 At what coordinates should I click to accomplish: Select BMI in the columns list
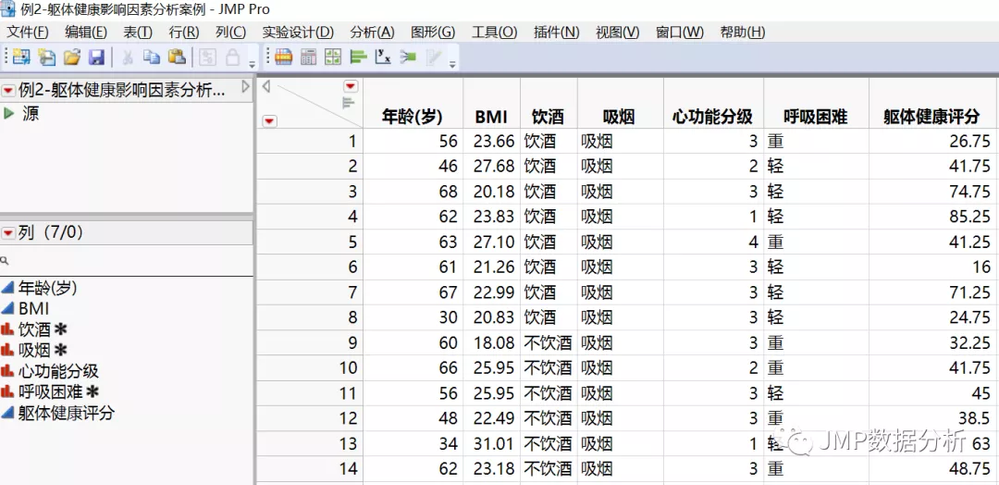34,309
